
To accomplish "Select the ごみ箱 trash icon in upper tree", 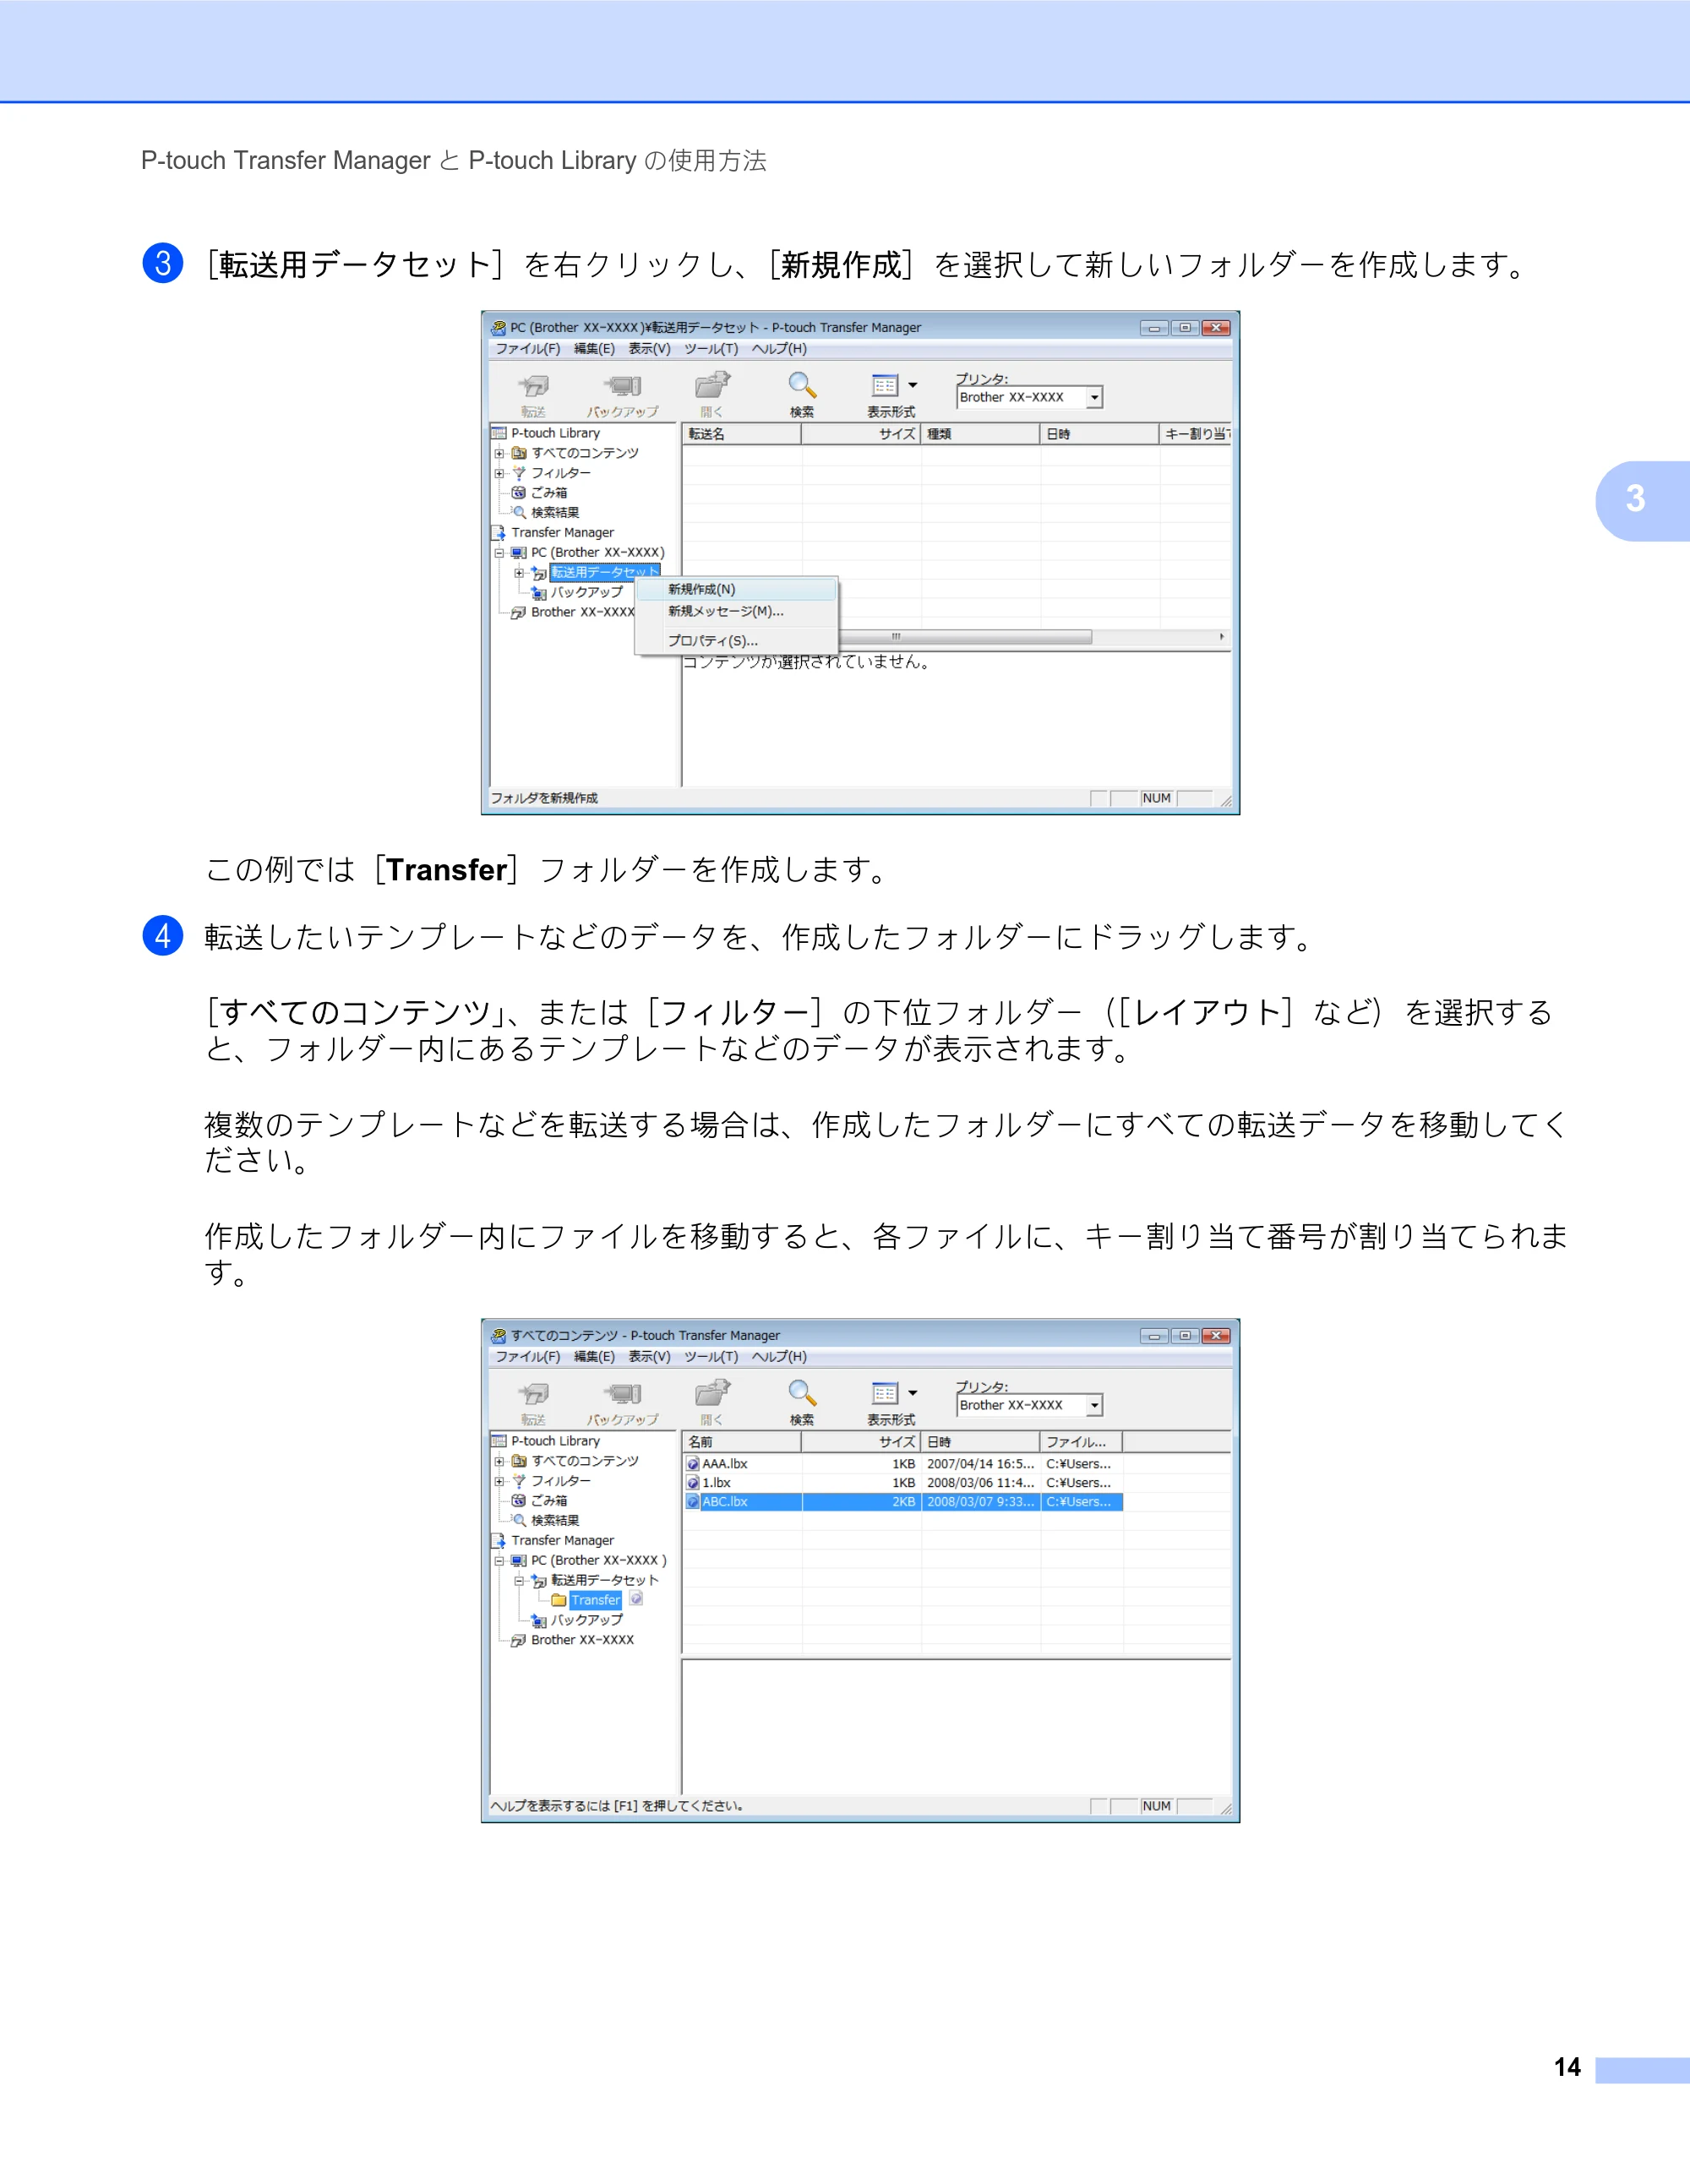I will click(519, 492).
